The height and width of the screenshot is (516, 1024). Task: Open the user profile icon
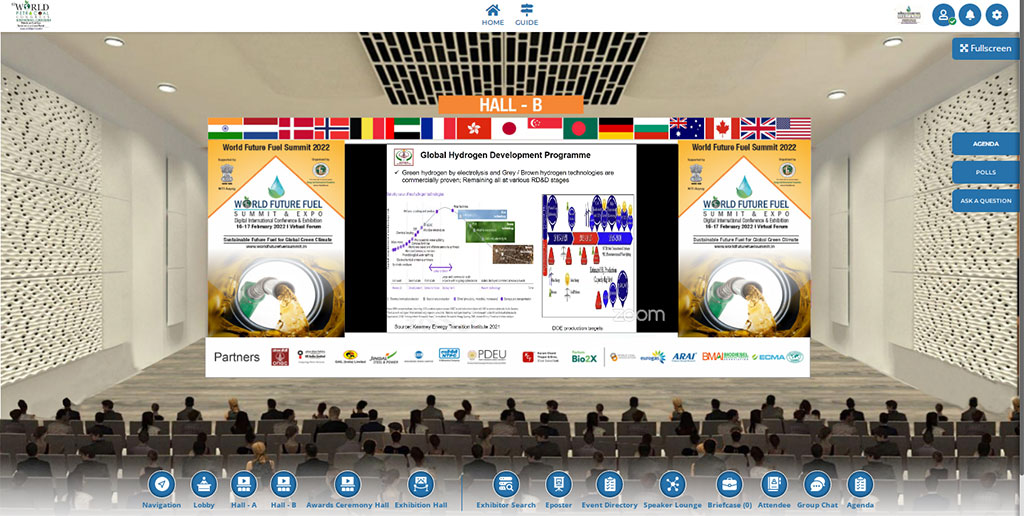943,14
